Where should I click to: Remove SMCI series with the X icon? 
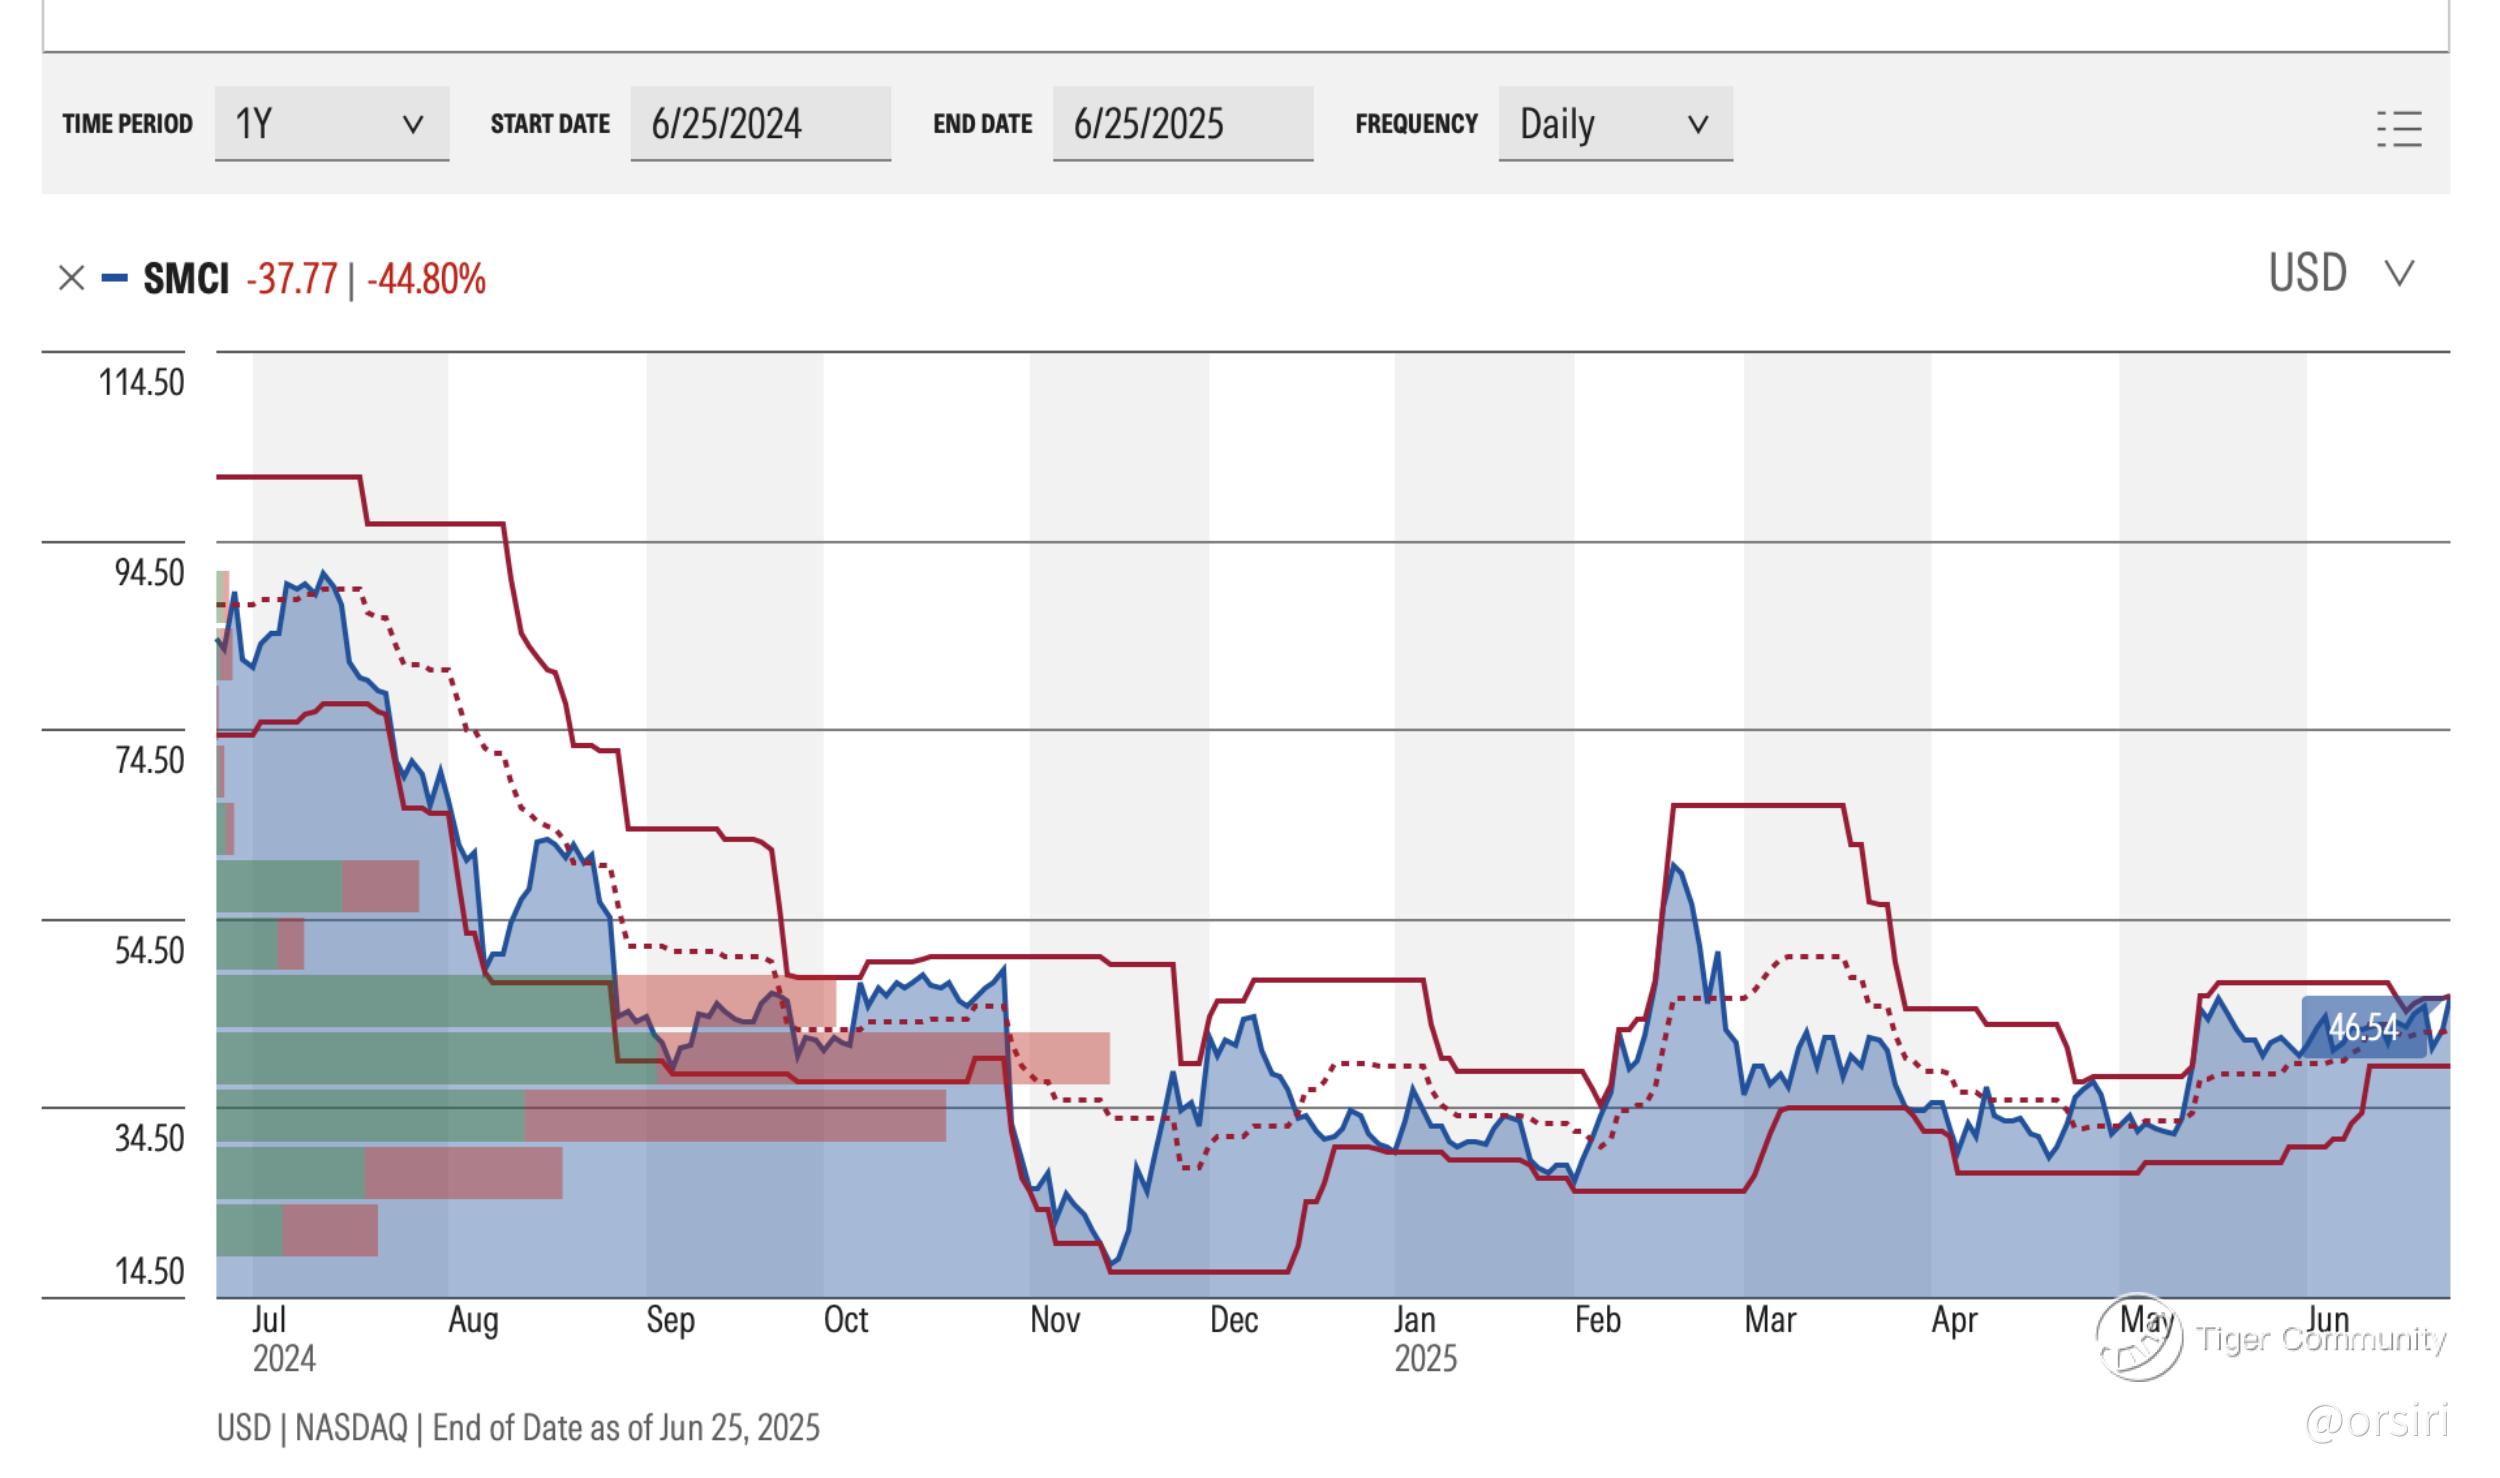(71, 278)
